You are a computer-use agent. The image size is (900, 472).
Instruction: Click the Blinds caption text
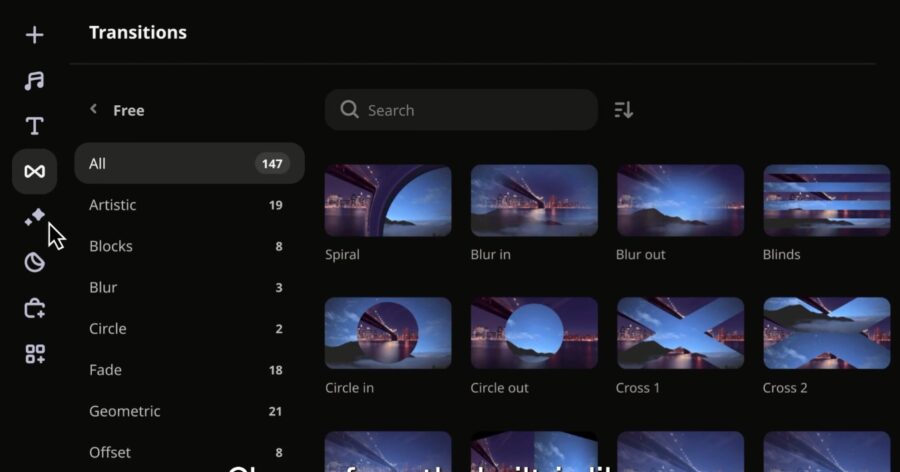pyautogui.click(x=781, y=254)
